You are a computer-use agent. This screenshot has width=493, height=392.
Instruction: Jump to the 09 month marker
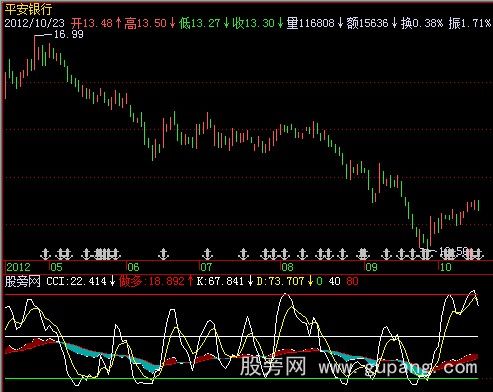coord(371,267)
